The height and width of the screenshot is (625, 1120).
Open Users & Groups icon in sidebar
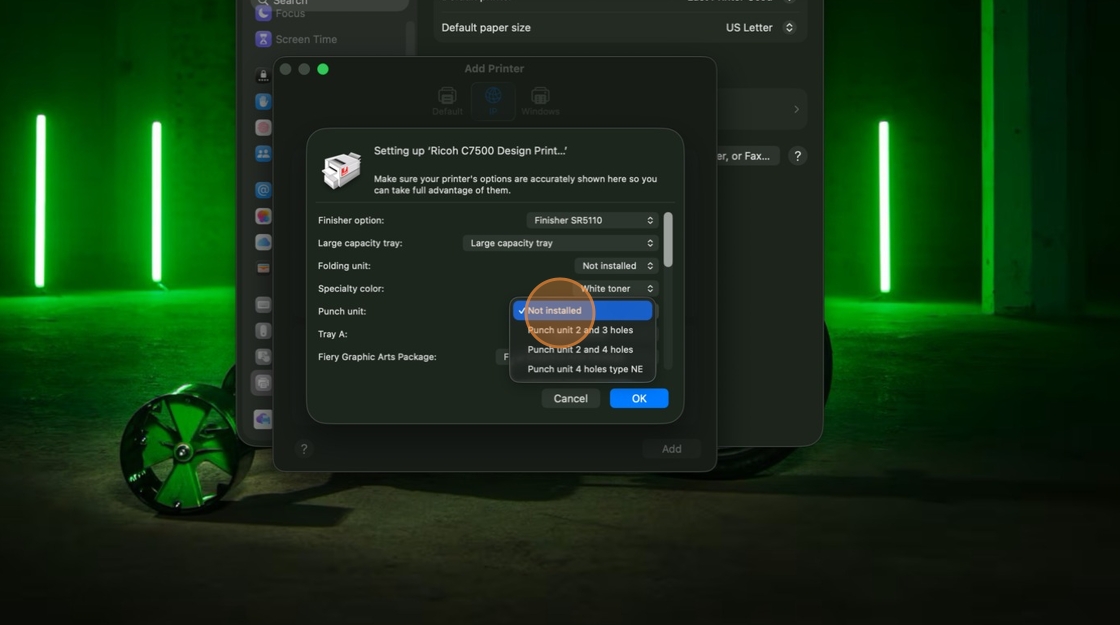[263, 154]
